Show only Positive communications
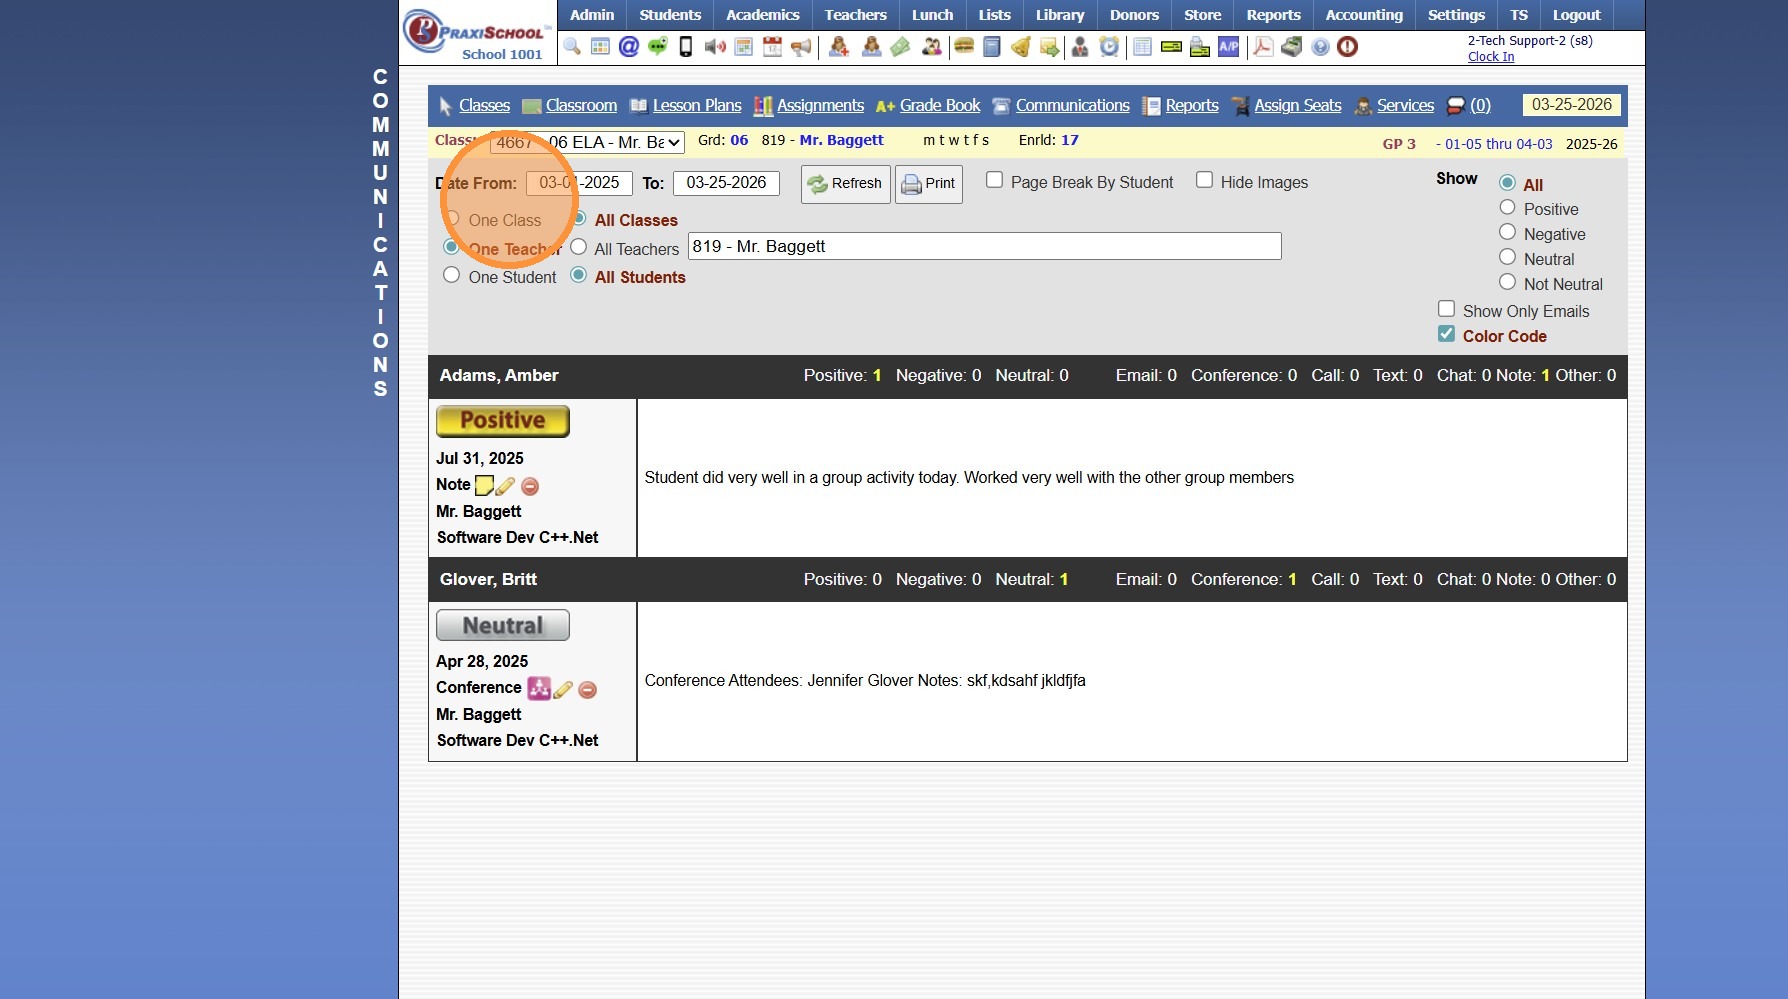The height and width of the screenshot is (999, 1788). (x=1508, y=207)
